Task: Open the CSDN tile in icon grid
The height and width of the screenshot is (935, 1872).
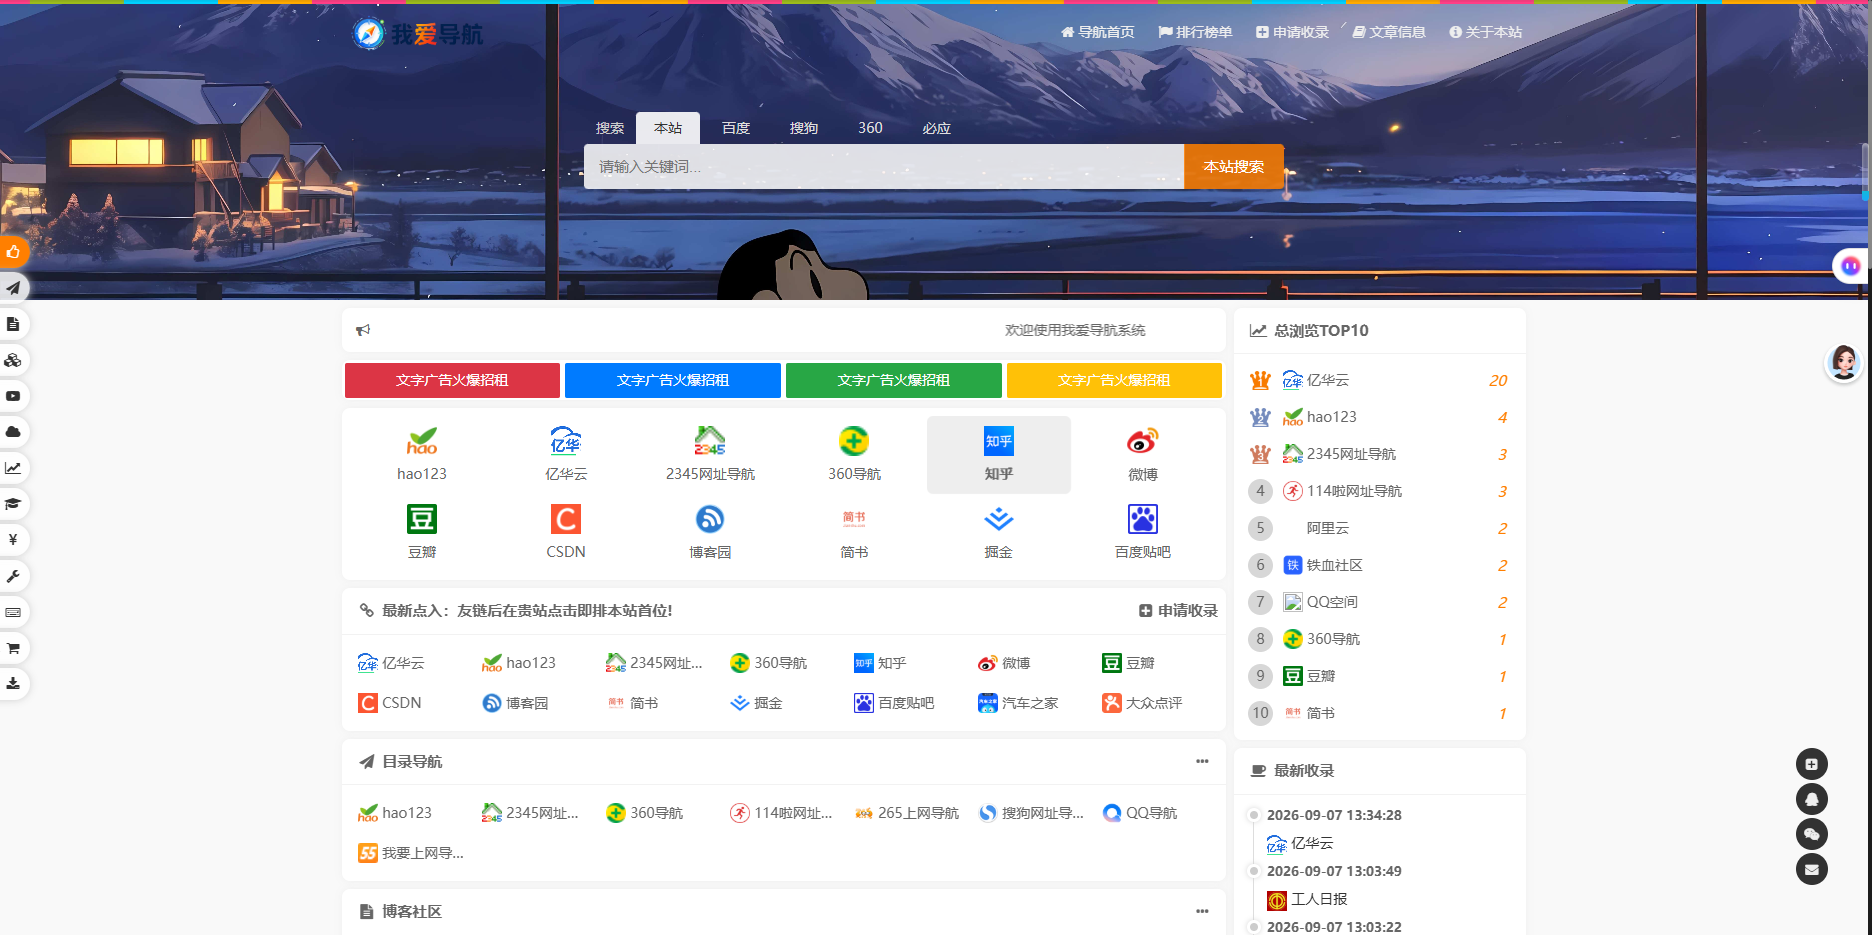Action: click(566, 533)
